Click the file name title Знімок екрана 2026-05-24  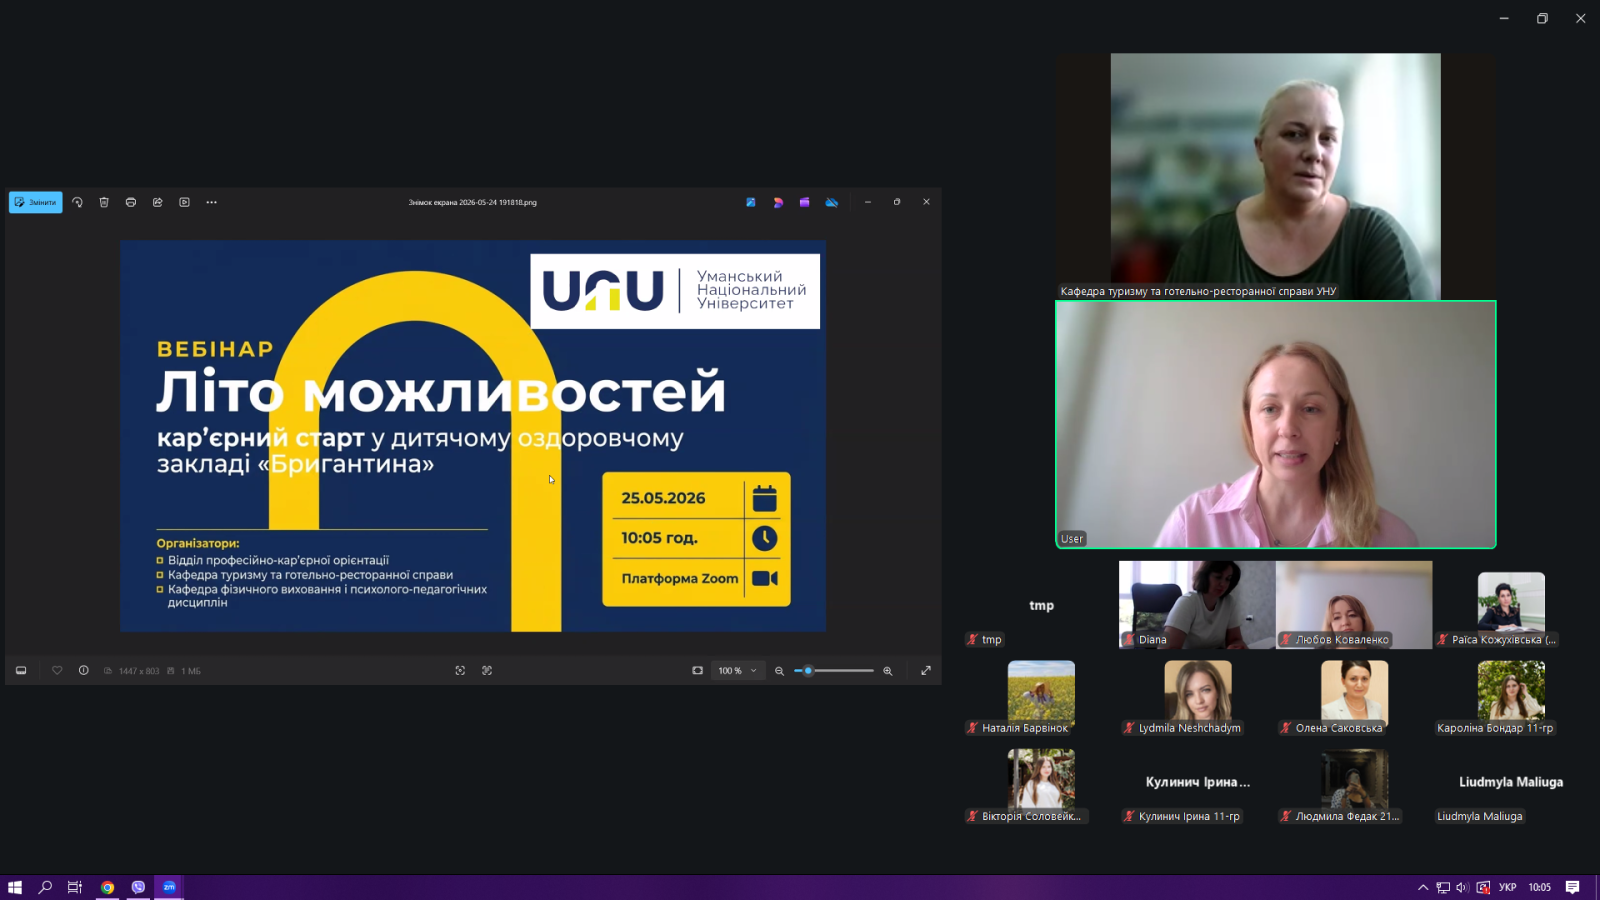473,202
